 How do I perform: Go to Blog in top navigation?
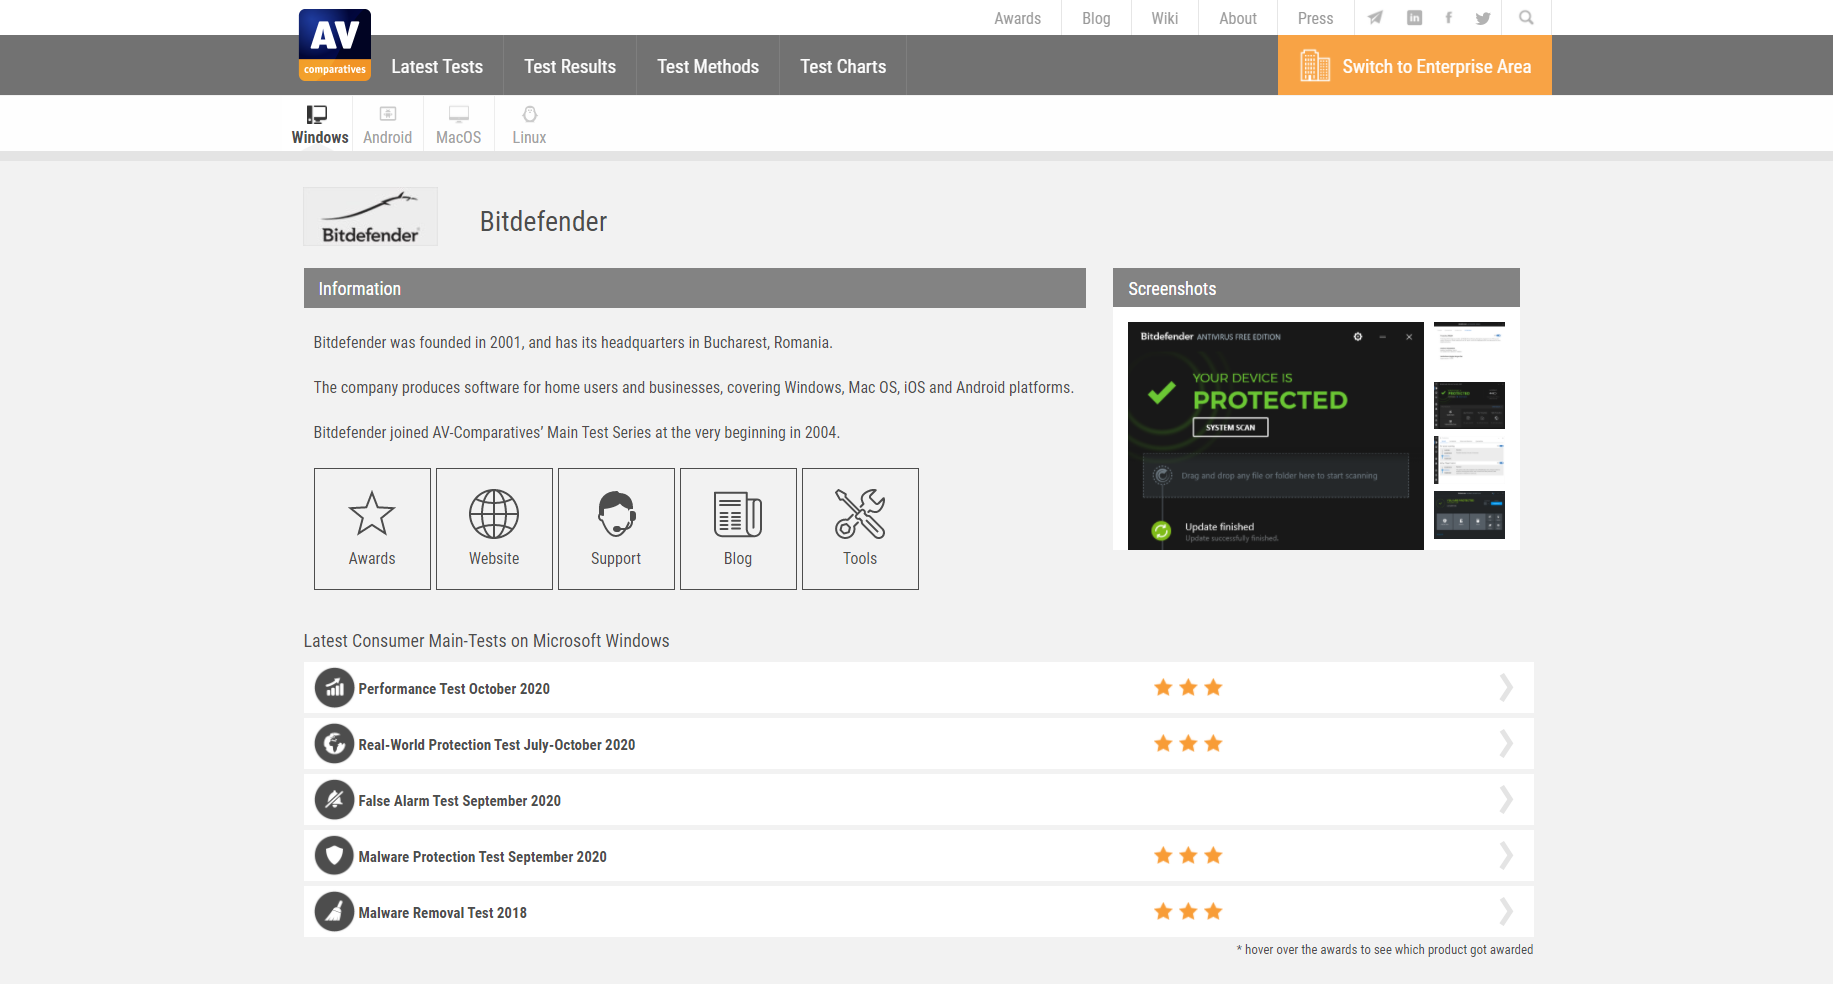1096,18
